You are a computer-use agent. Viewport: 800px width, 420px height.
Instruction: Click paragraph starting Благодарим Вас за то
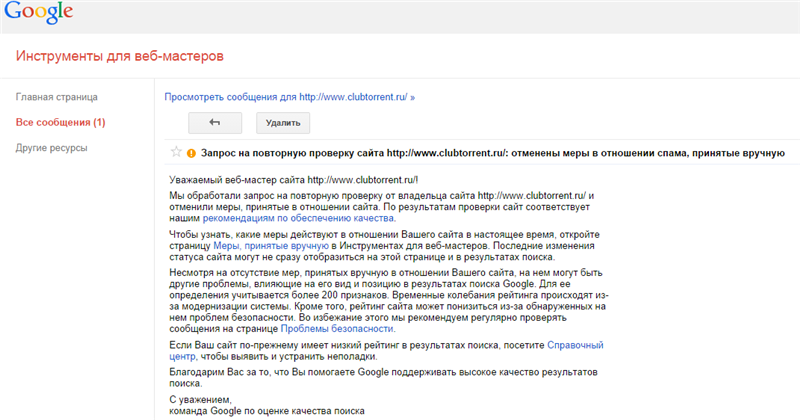click(383, 378)
